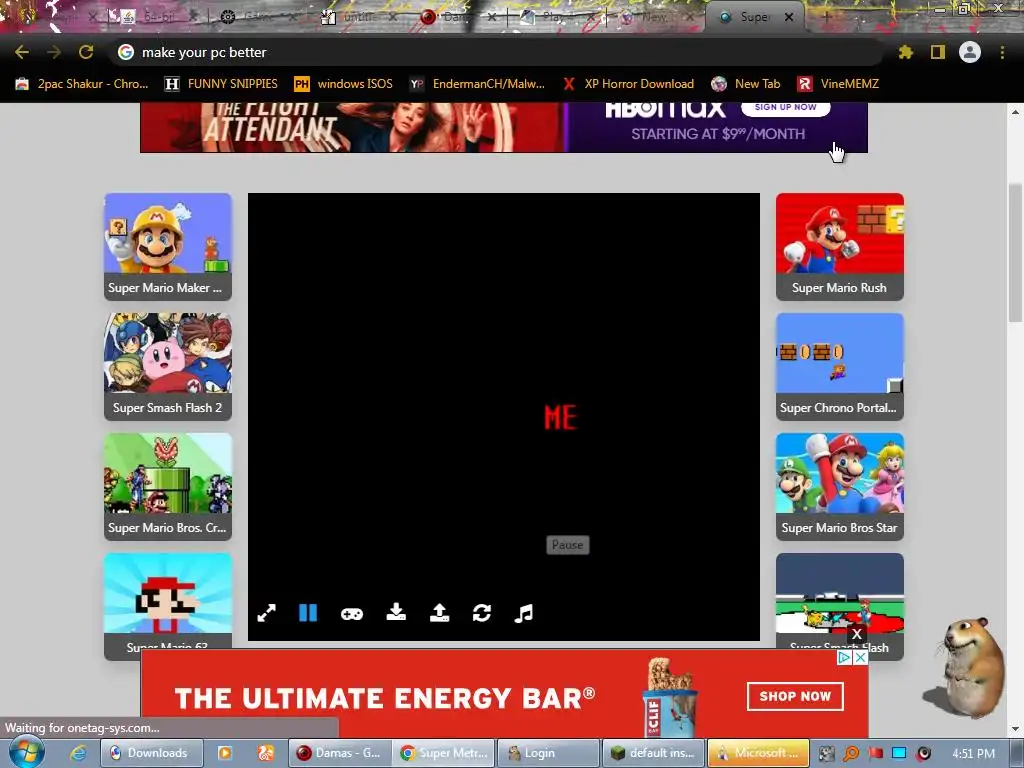Image resolution: width=1024 pixels, height=768 pixels.
Task: Open the system clock showing 4:51 PM
Action: 974,754
